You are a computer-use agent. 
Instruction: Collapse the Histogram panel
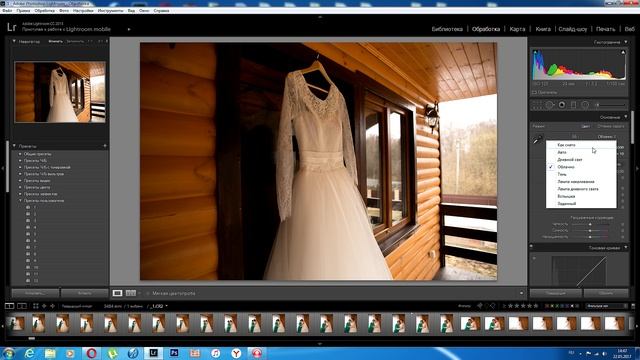click(625, 42)
